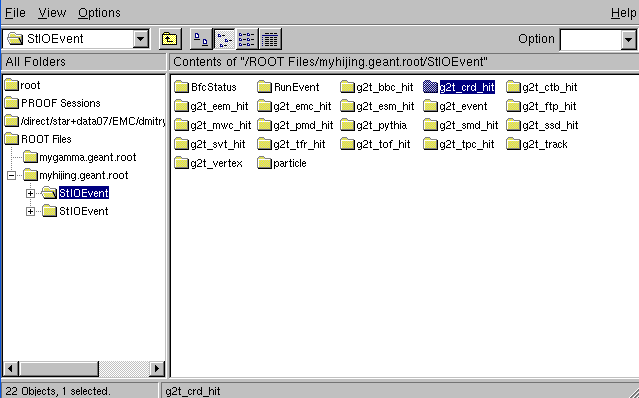Select the highlighted g2t_crd_hit folder
The image size is (639, 398).
point(459,87)
